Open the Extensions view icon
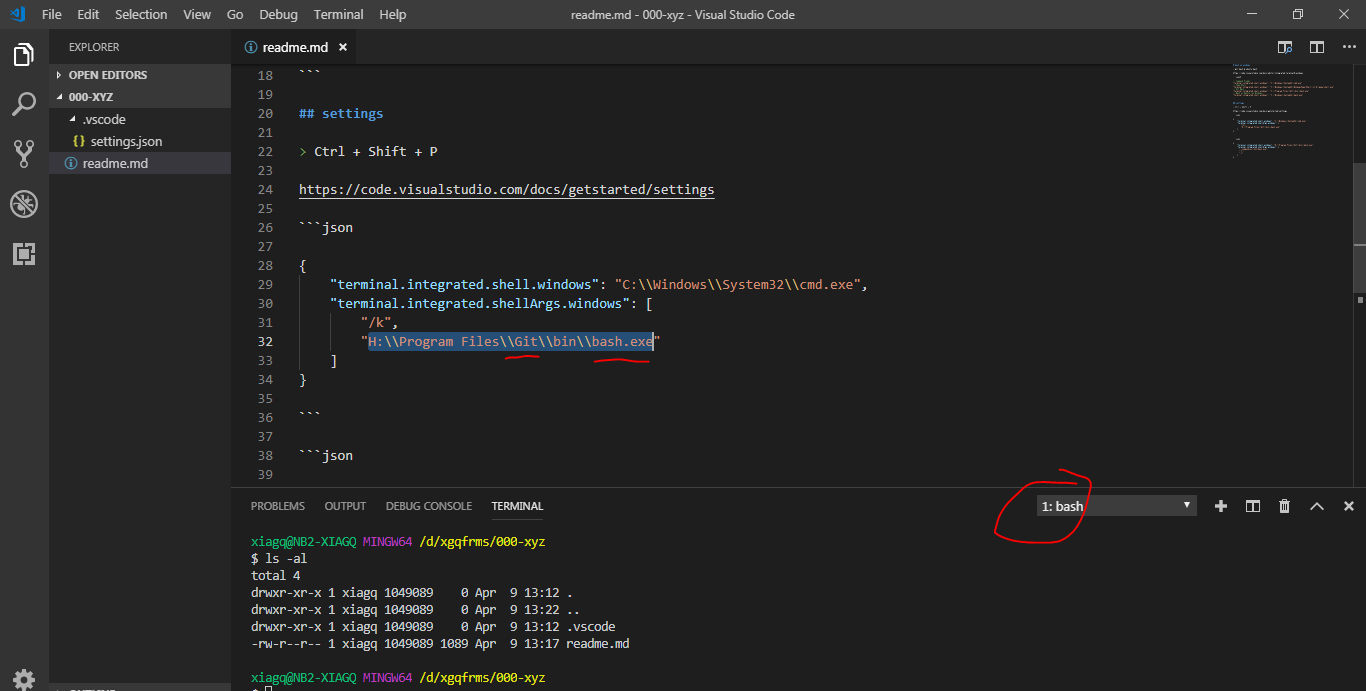Image resolution: width=1366 pixels, height=691 pixels. point(24,254)
